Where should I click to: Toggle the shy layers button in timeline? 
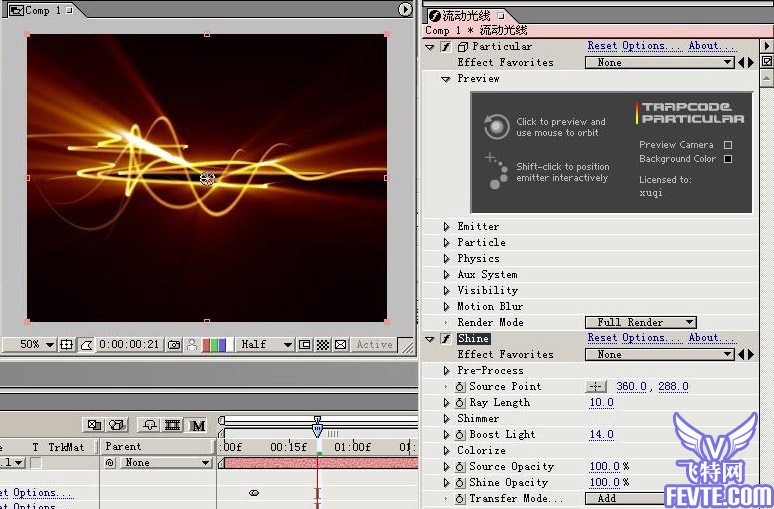(150, 425)
